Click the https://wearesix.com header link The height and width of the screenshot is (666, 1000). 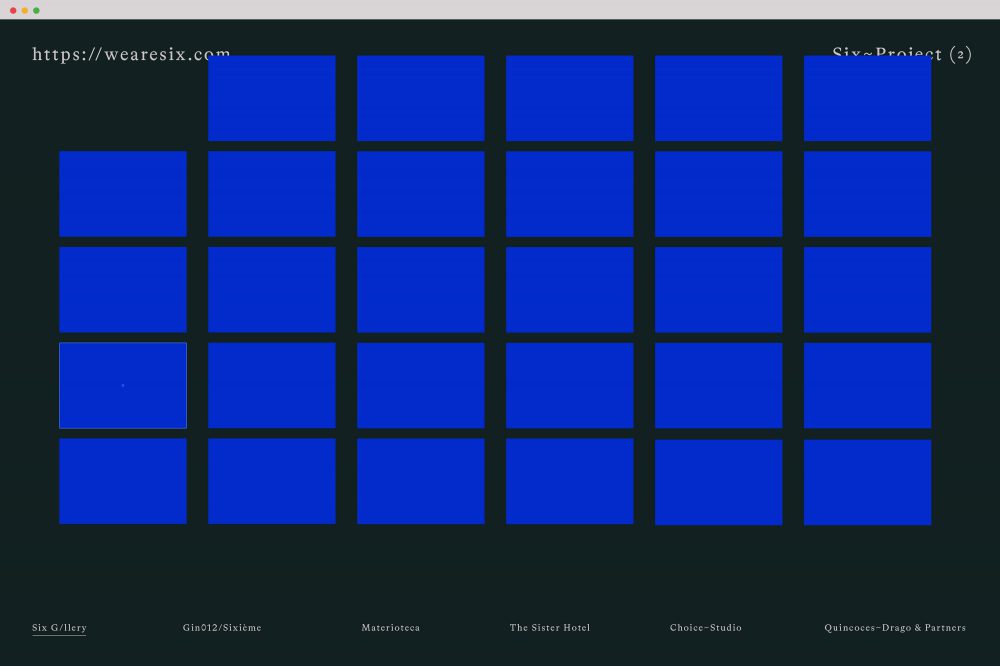131,54
